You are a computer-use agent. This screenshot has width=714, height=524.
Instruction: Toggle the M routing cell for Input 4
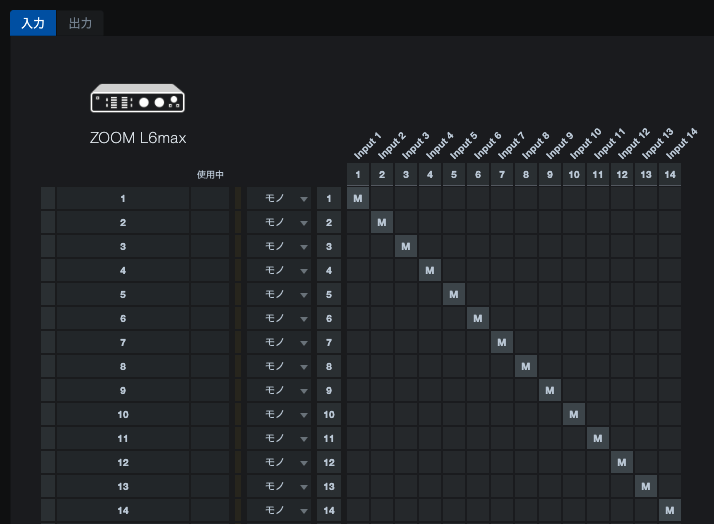[430, 271]
